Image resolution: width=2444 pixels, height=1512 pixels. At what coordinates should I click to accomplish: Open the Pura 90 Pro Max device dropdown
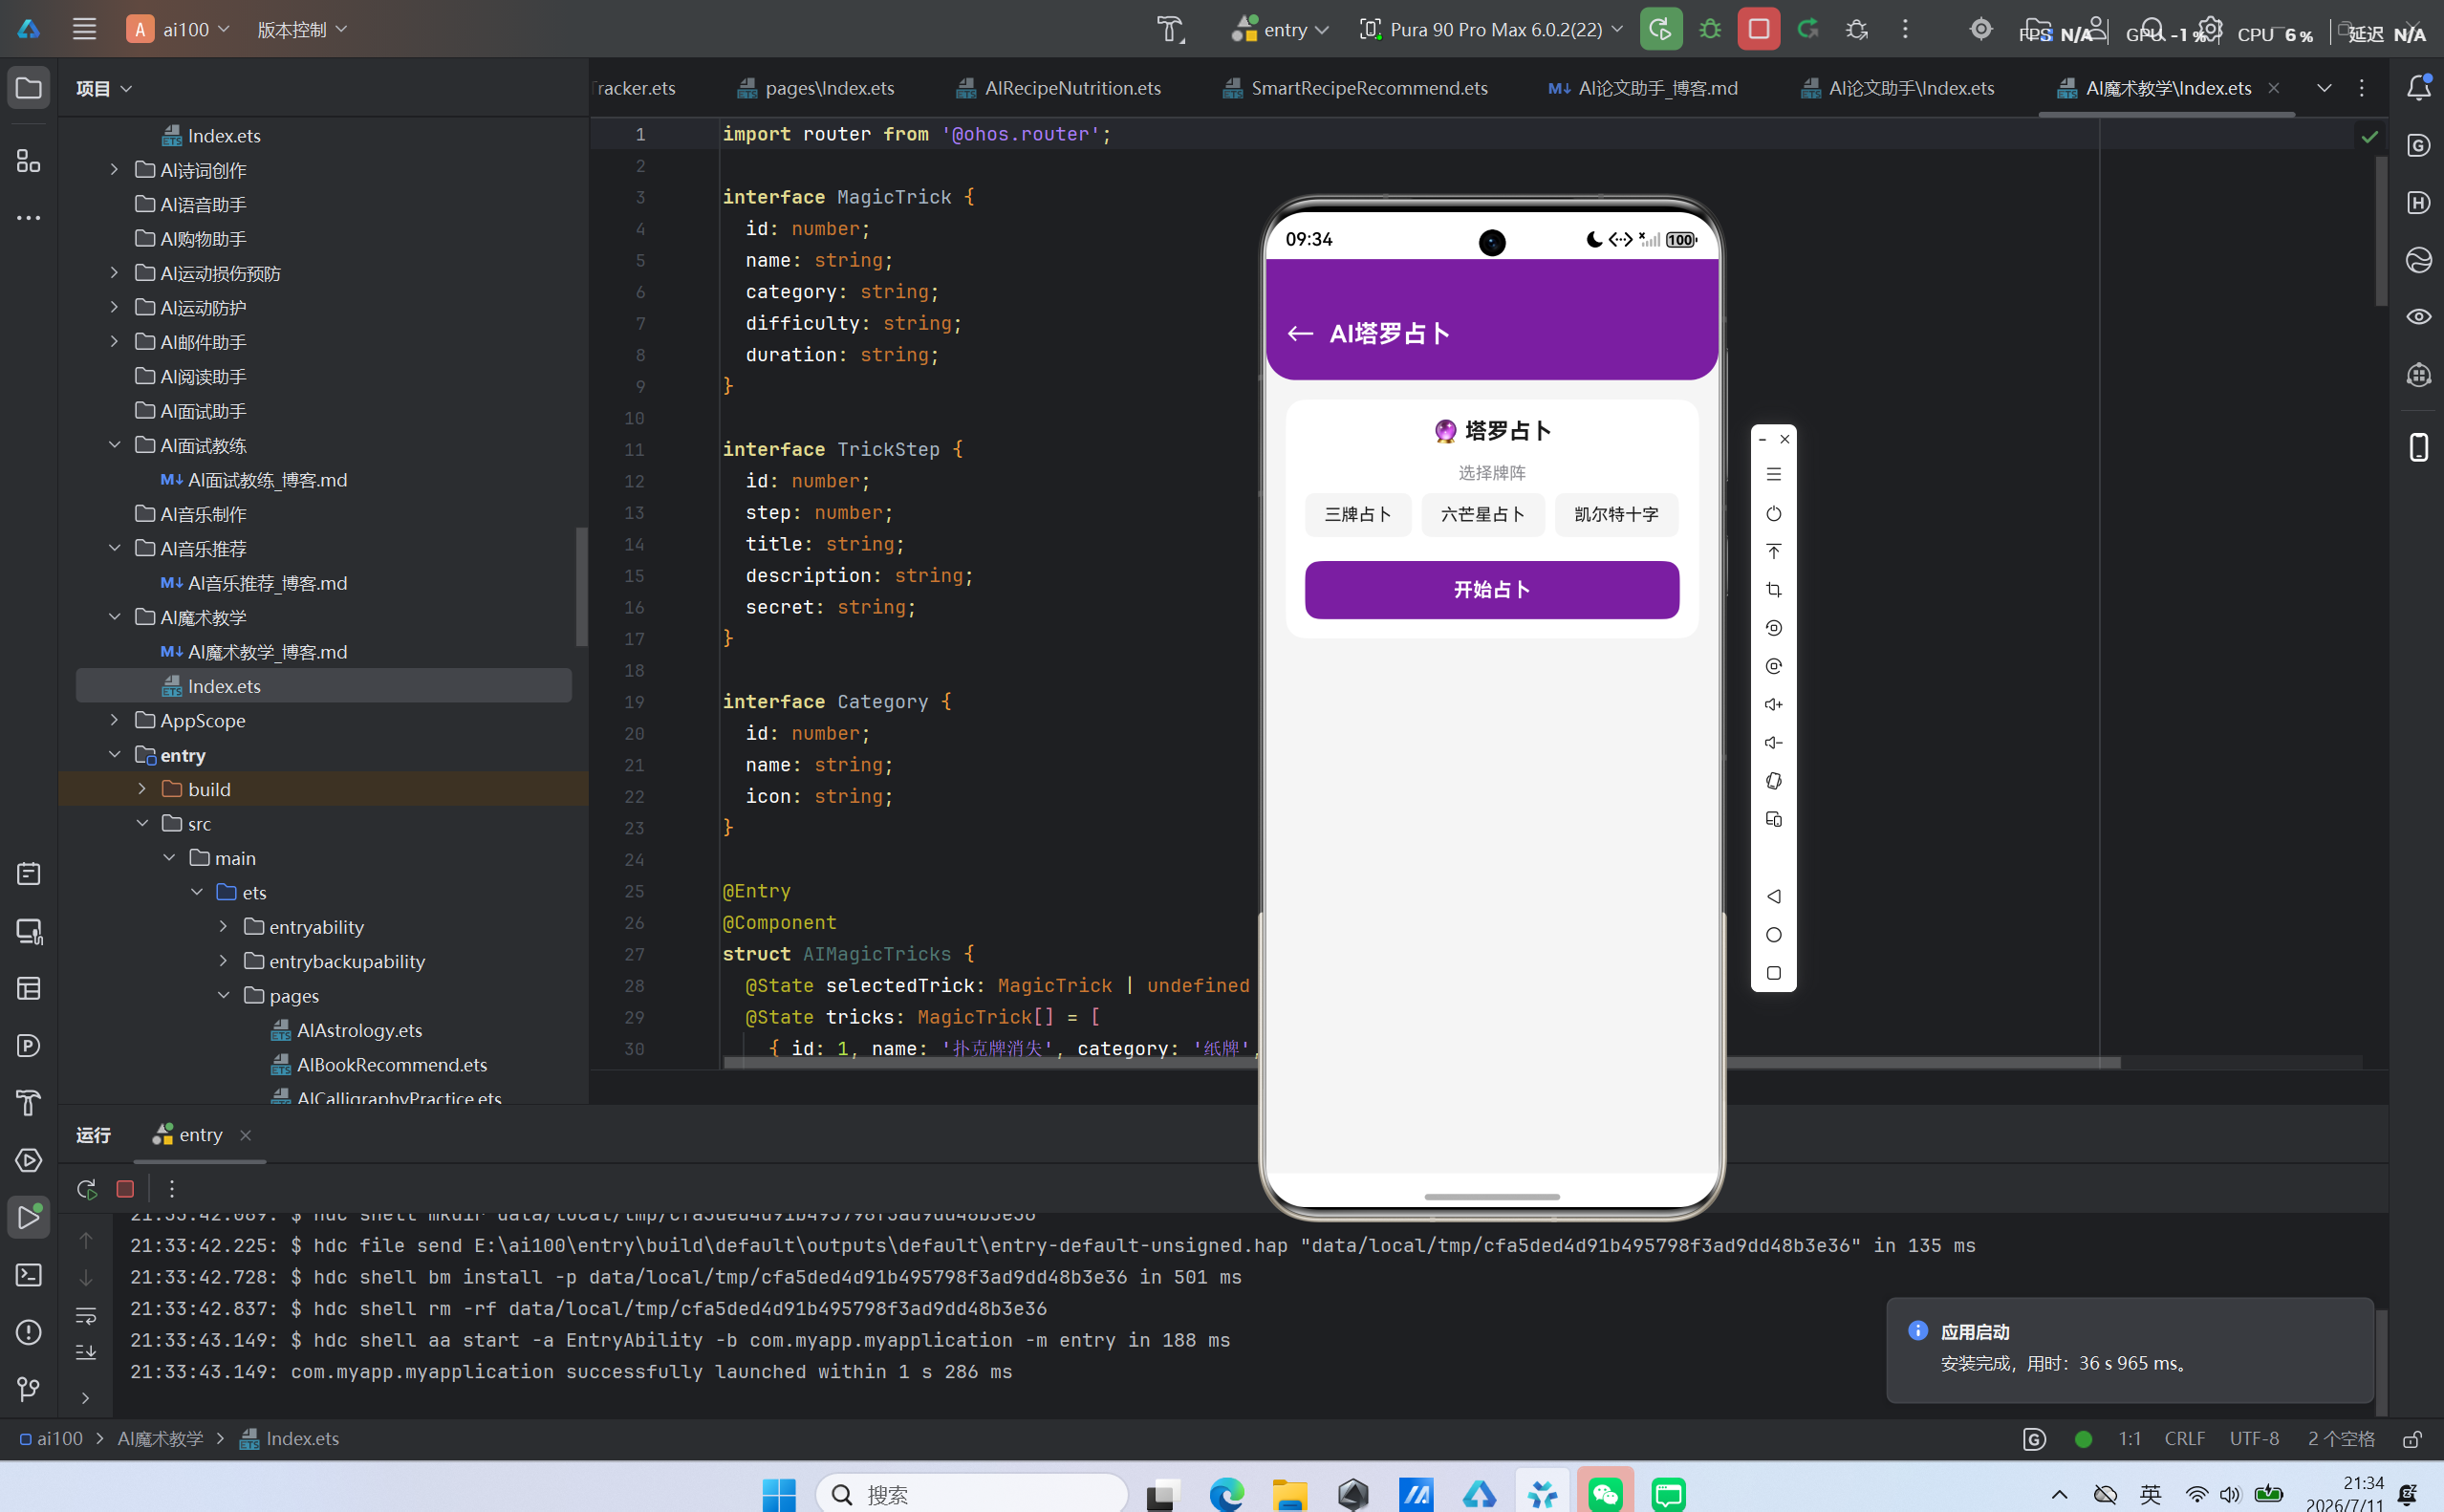click(1491, 29)
